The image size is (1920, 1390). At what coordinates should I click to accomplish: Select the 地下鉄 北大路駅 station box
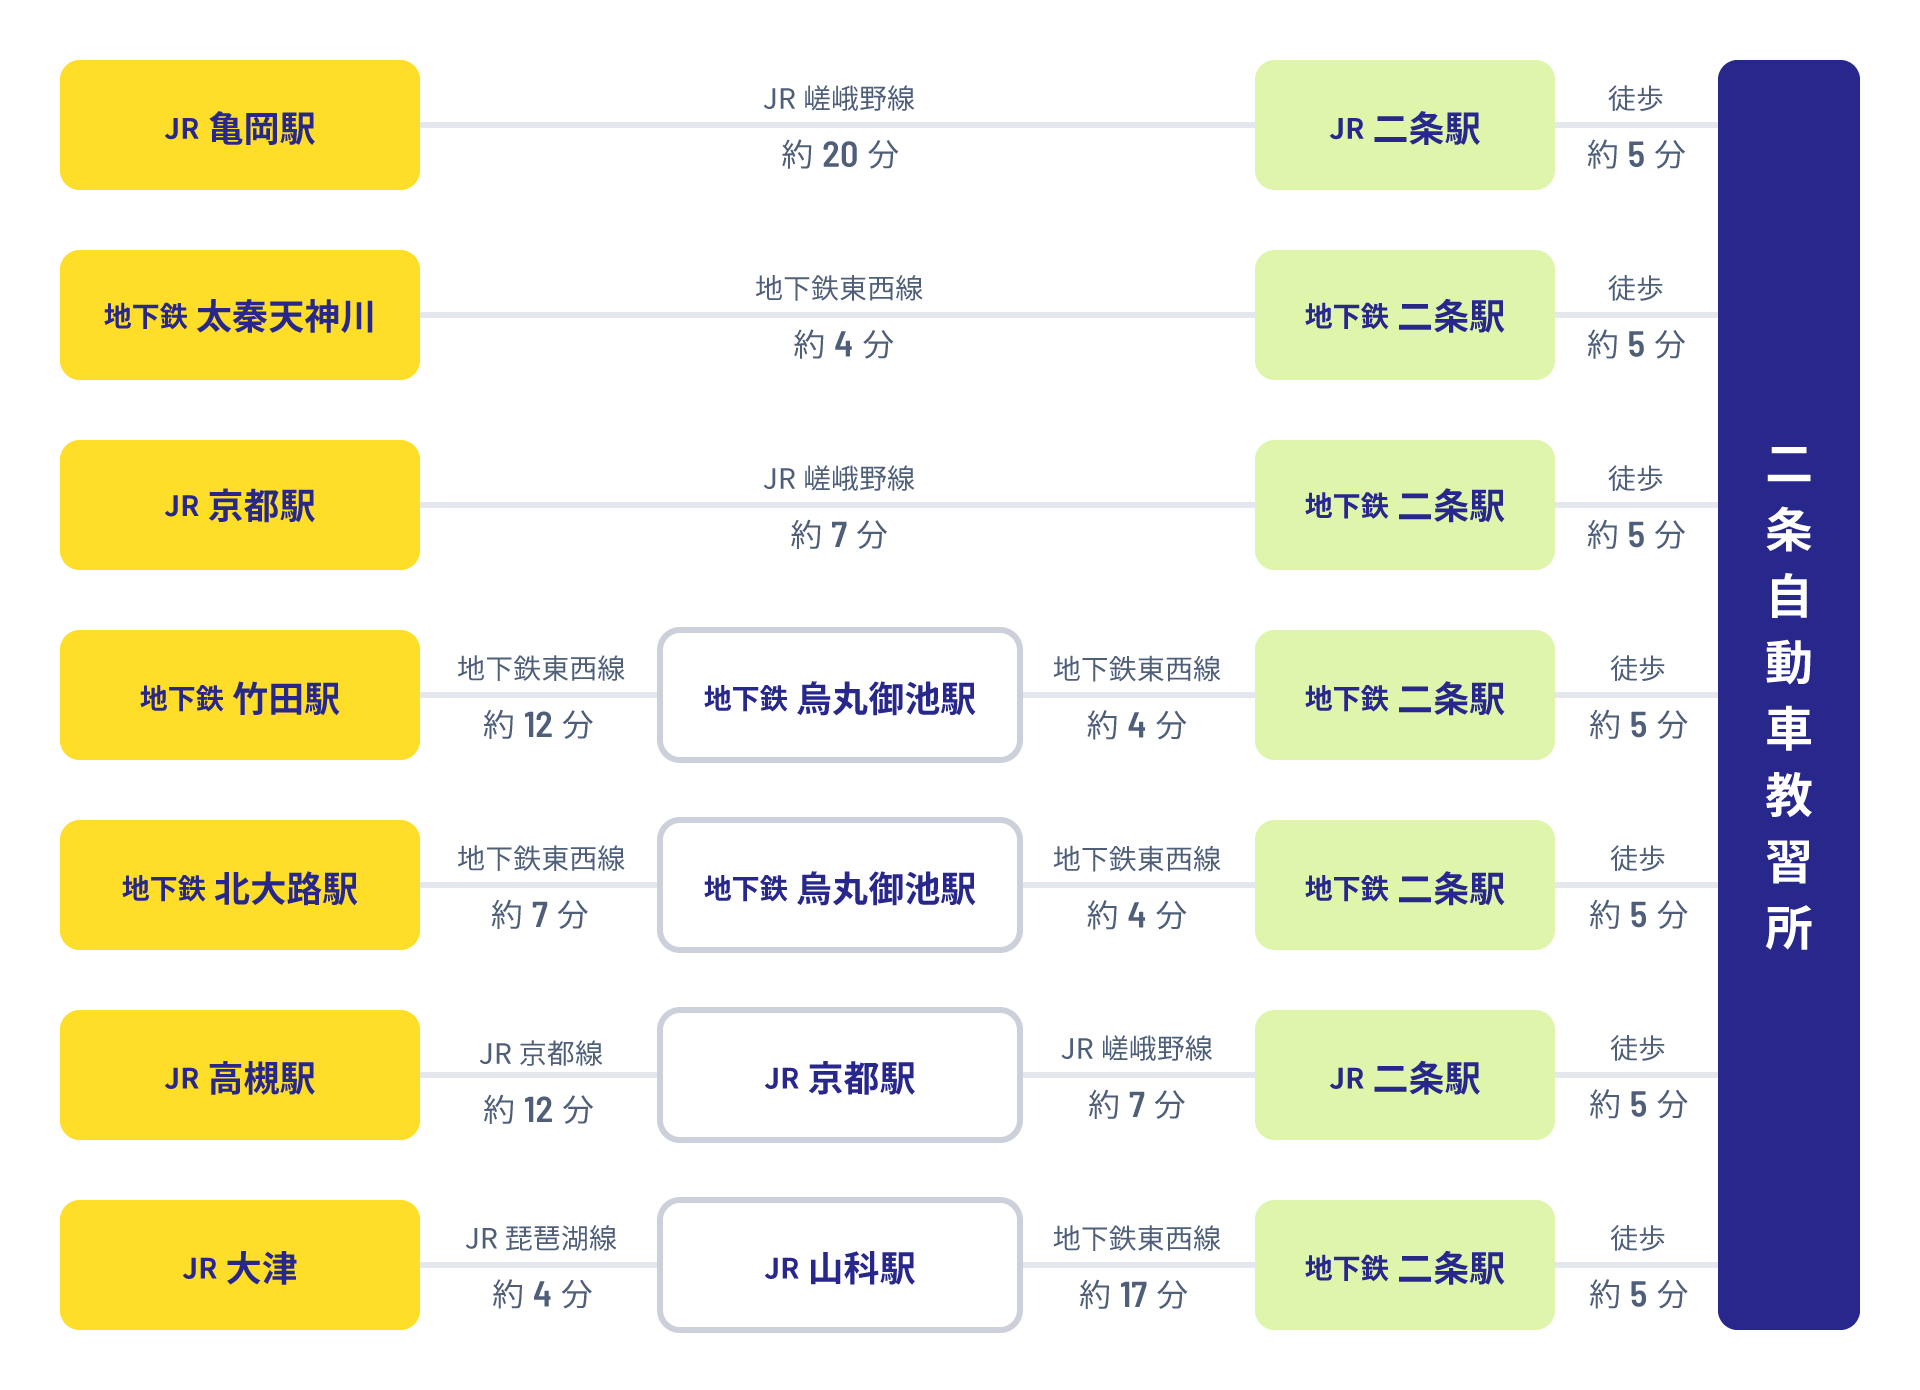(x=240, y=885)
